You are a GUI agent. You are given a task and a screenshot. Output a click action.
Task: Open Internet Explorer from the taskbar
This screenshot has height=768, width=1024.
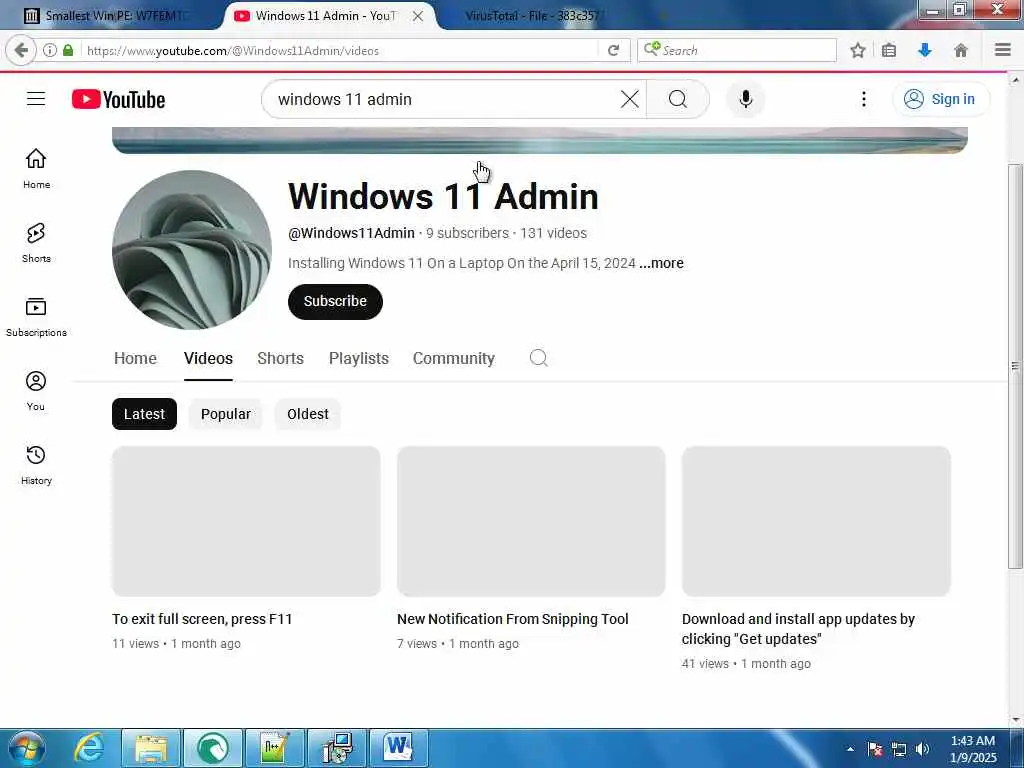(89, 748)
